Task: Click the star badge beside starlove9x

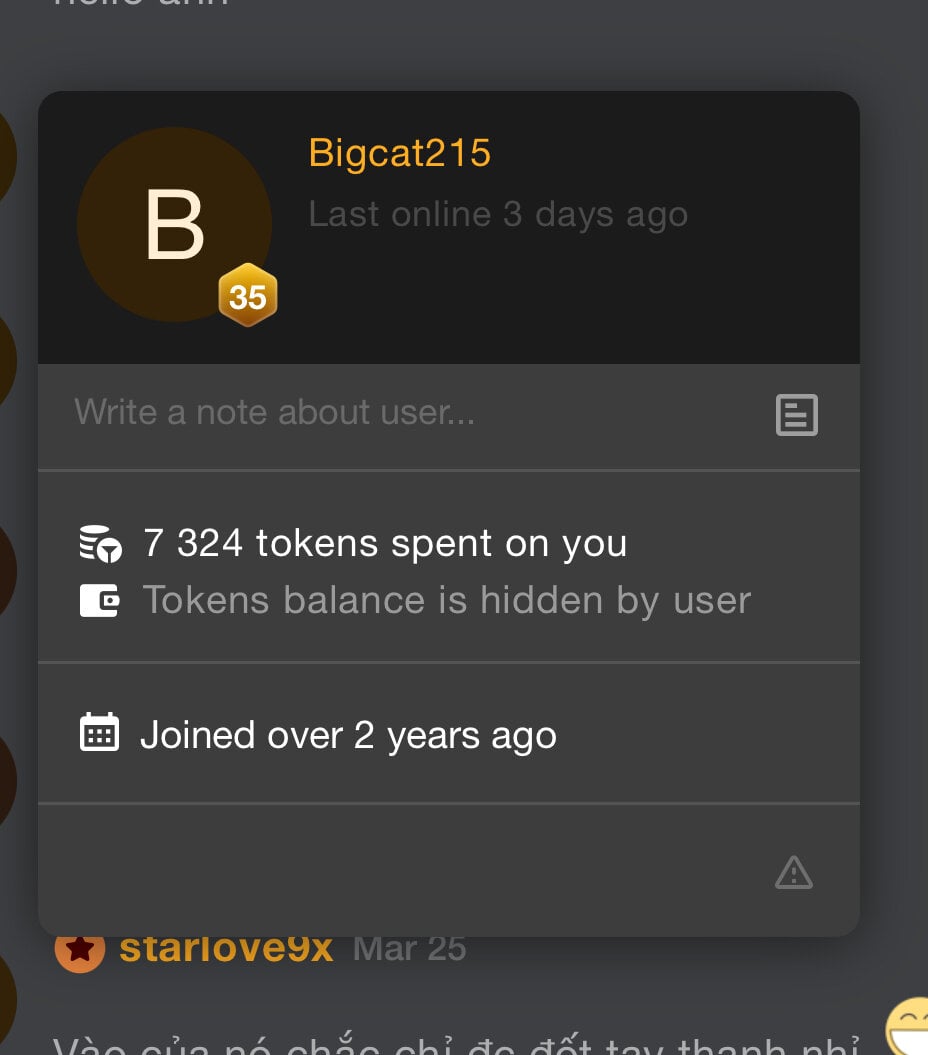Action: coord(80,949)
